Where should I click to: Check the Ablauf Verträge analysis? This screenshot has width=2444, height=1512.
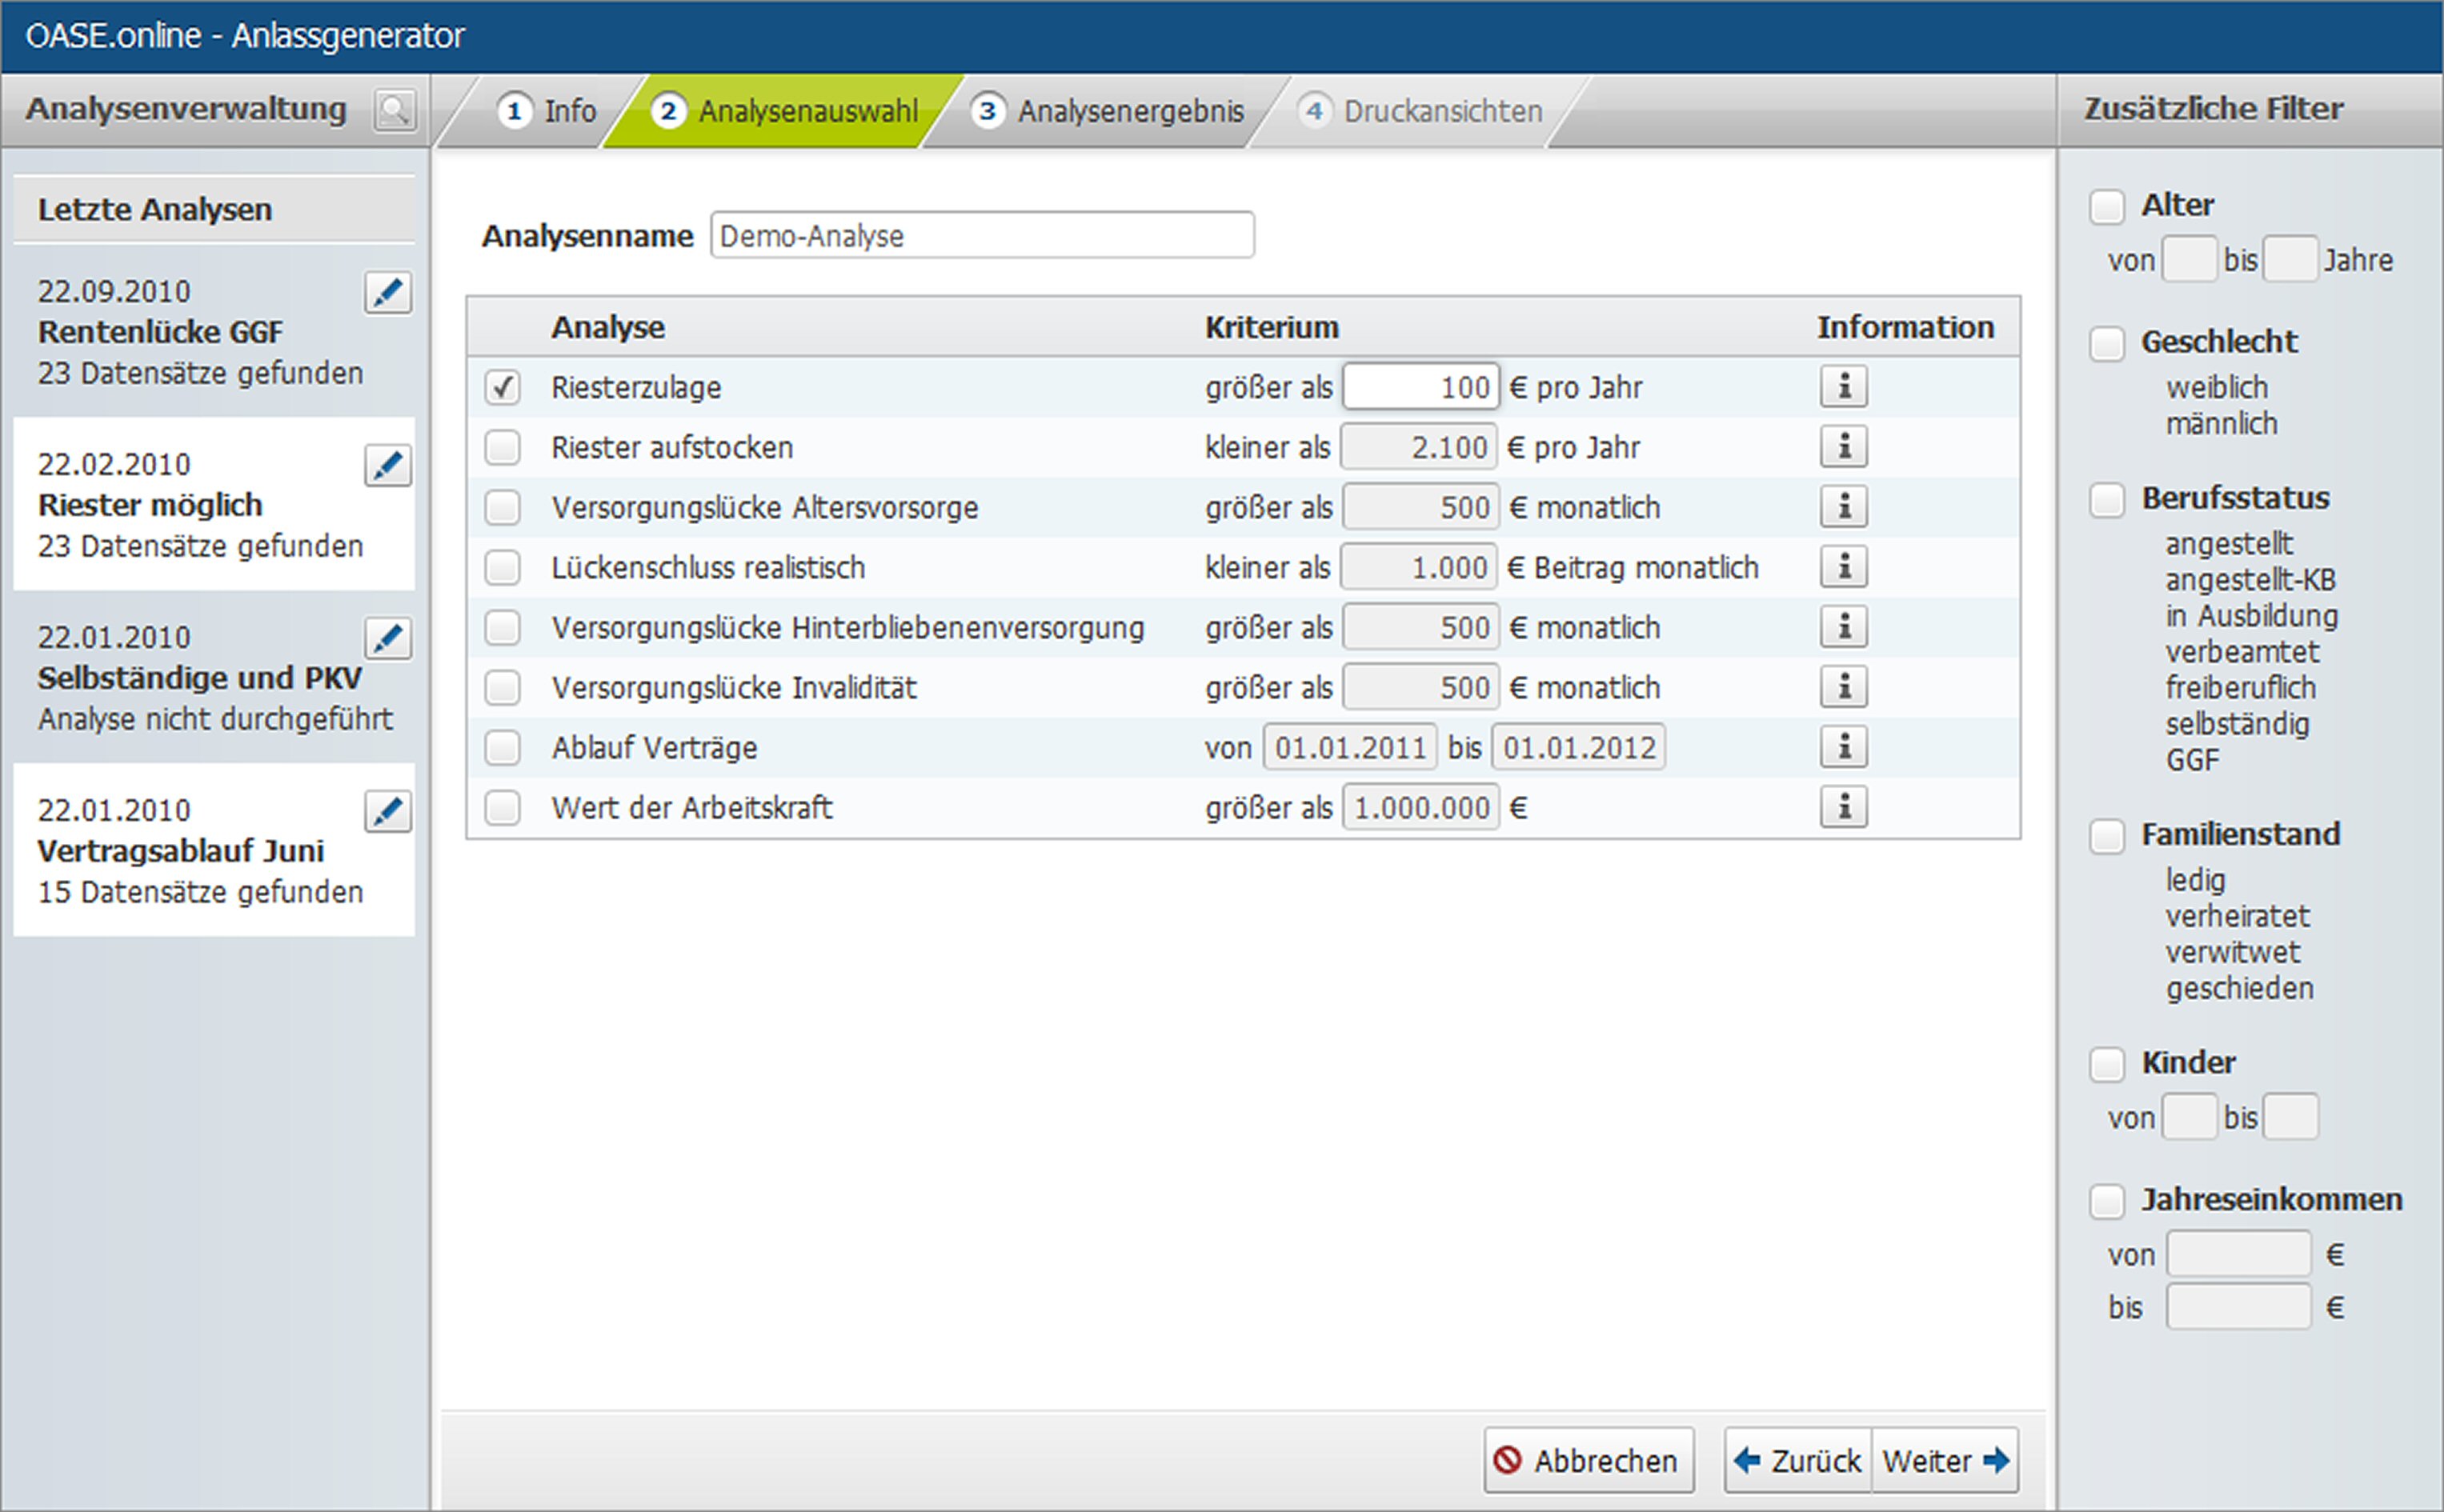[502, 747]
